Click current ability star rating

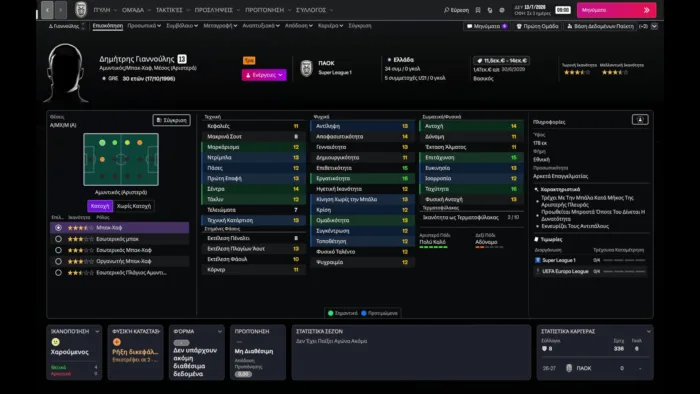(577, 72)
